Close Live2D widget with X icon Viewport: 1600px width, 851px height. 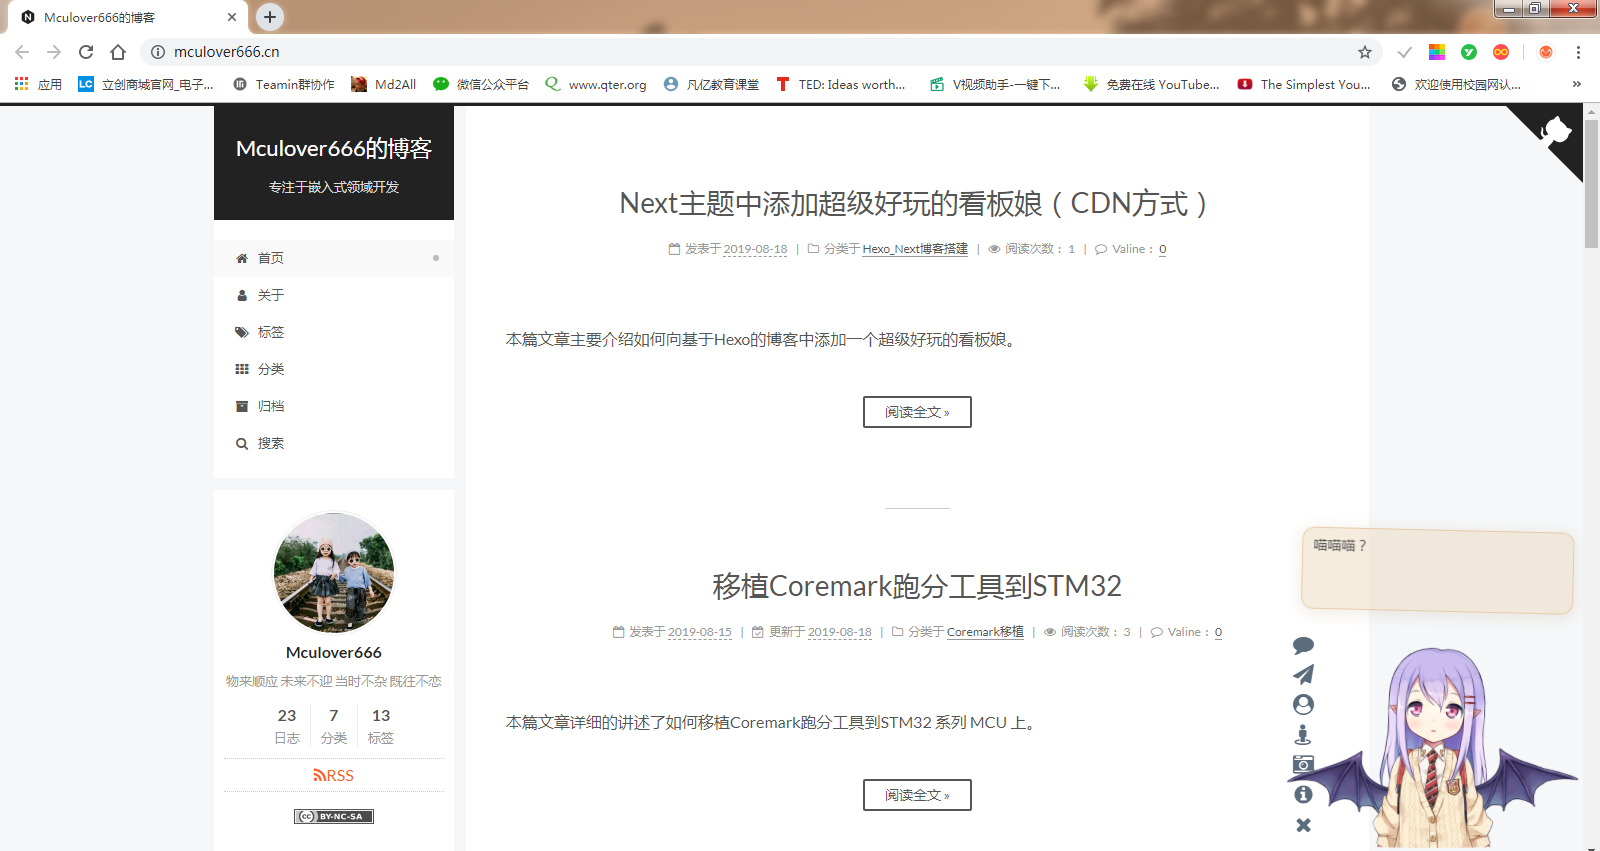(1303, 825)
